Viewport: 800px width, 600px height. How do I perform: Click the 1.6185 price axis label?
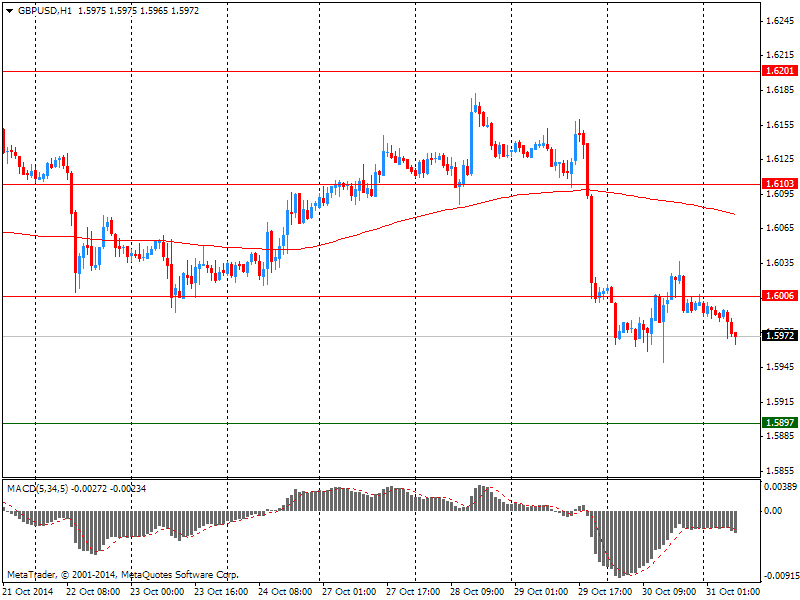780,90
